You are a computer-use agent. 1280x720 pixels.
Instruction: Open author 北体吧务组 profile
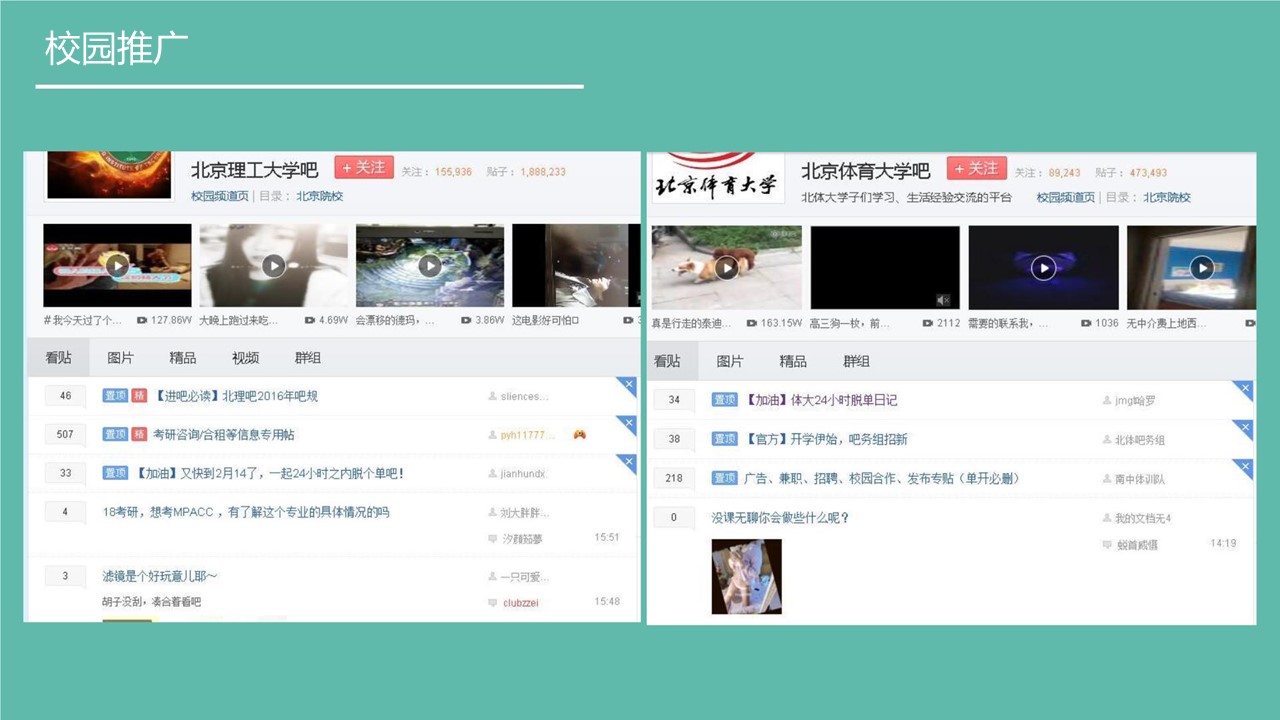[x=1140, y=440]
